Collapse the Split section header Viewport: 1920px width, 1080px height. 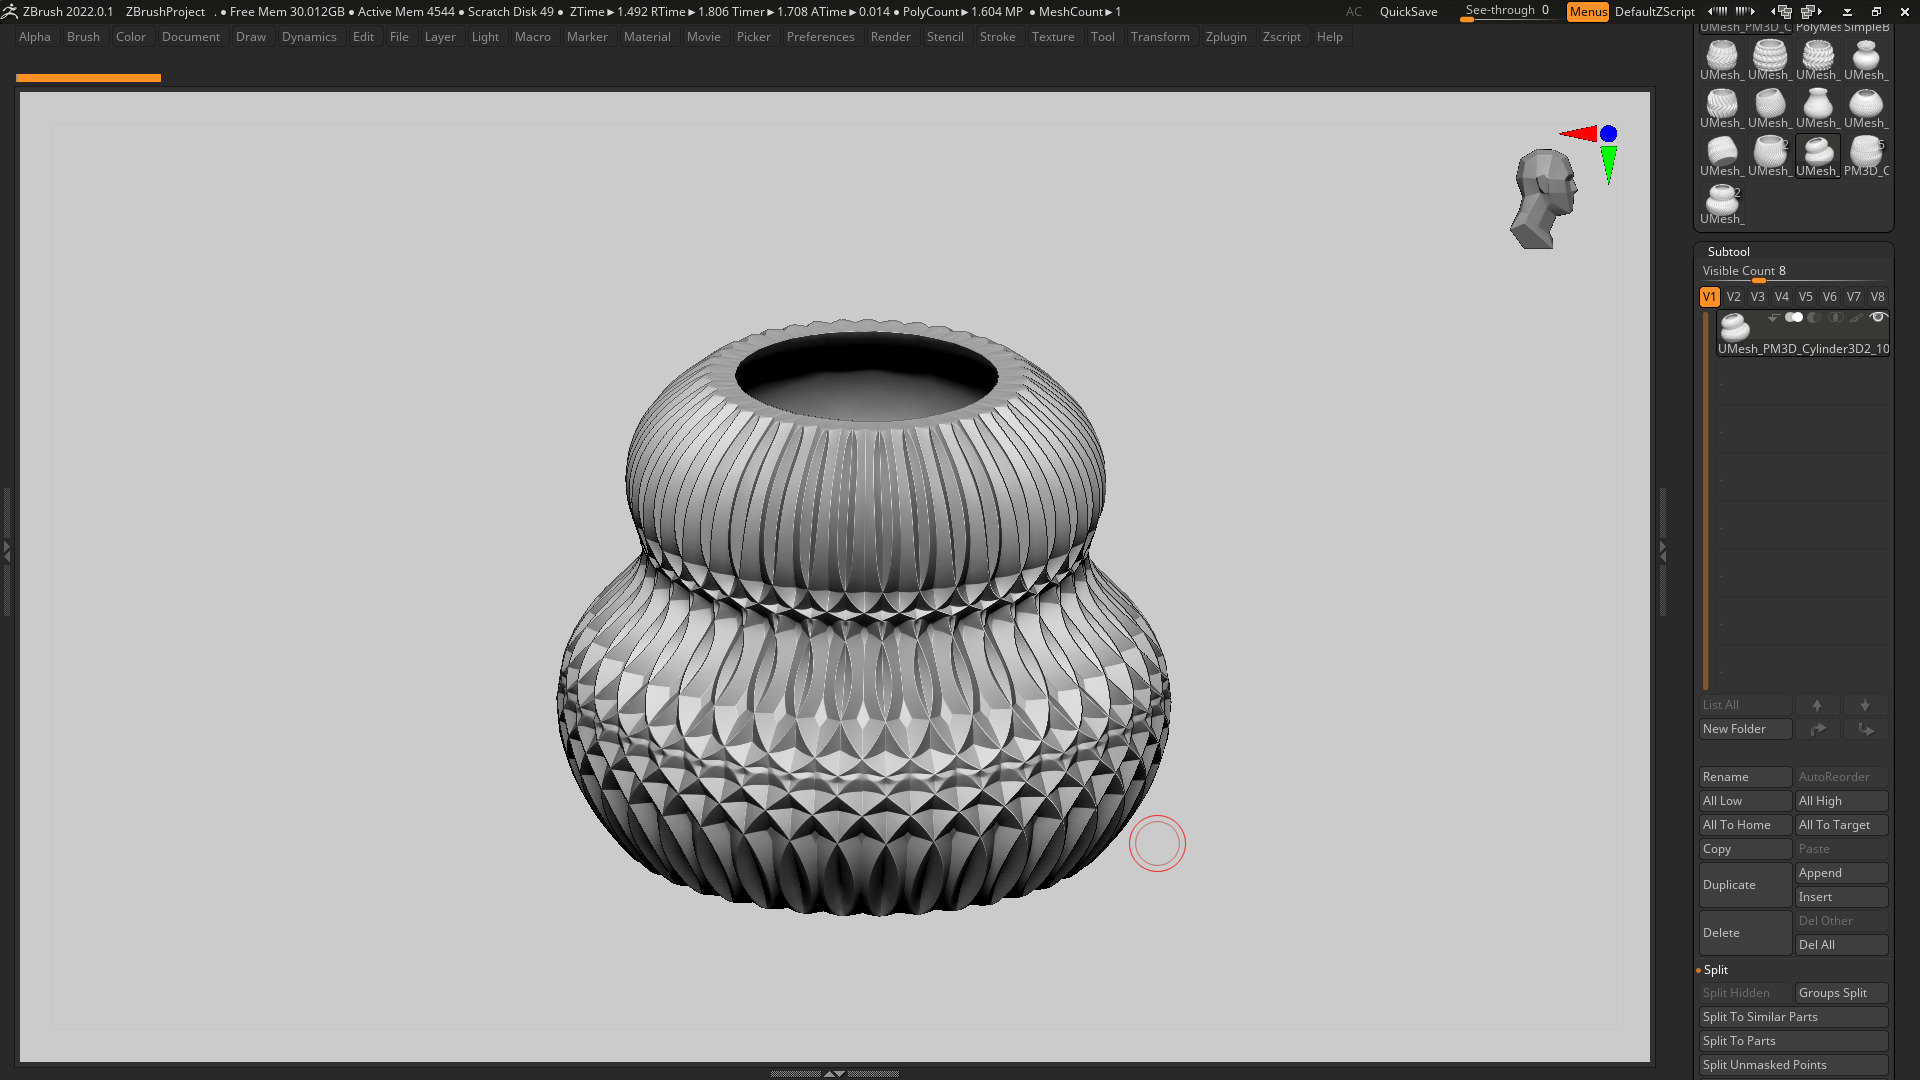[x=1715, y=970]
